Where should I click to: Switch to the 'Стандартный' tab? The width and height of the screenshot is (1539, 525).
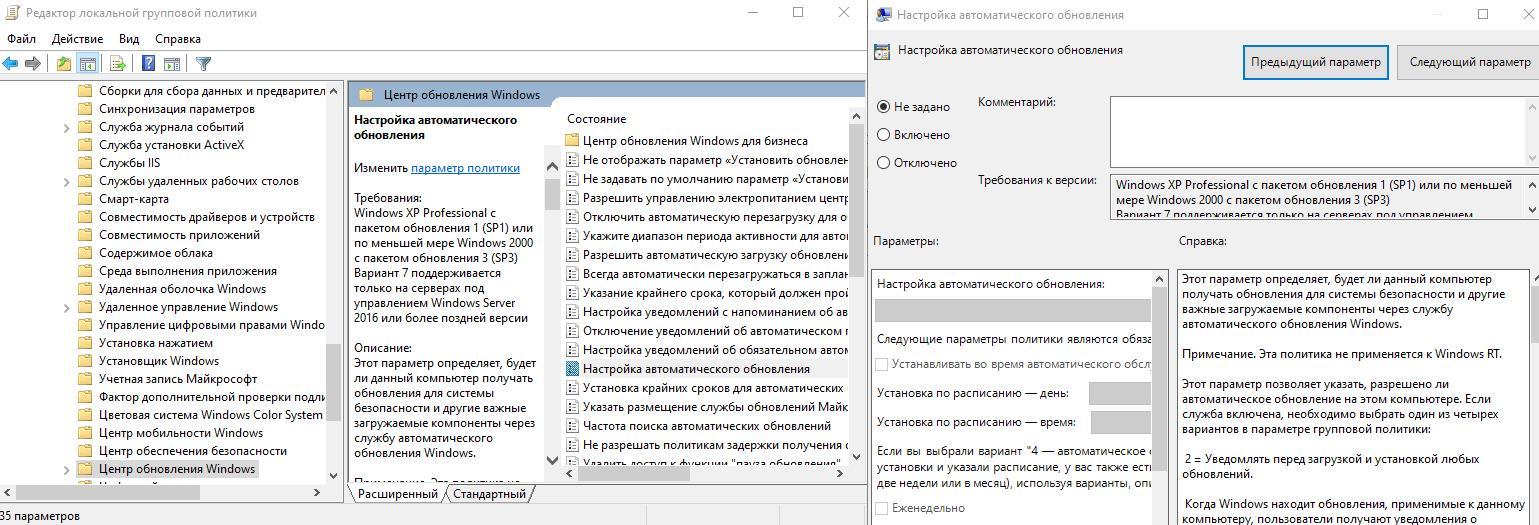point(489,494)
